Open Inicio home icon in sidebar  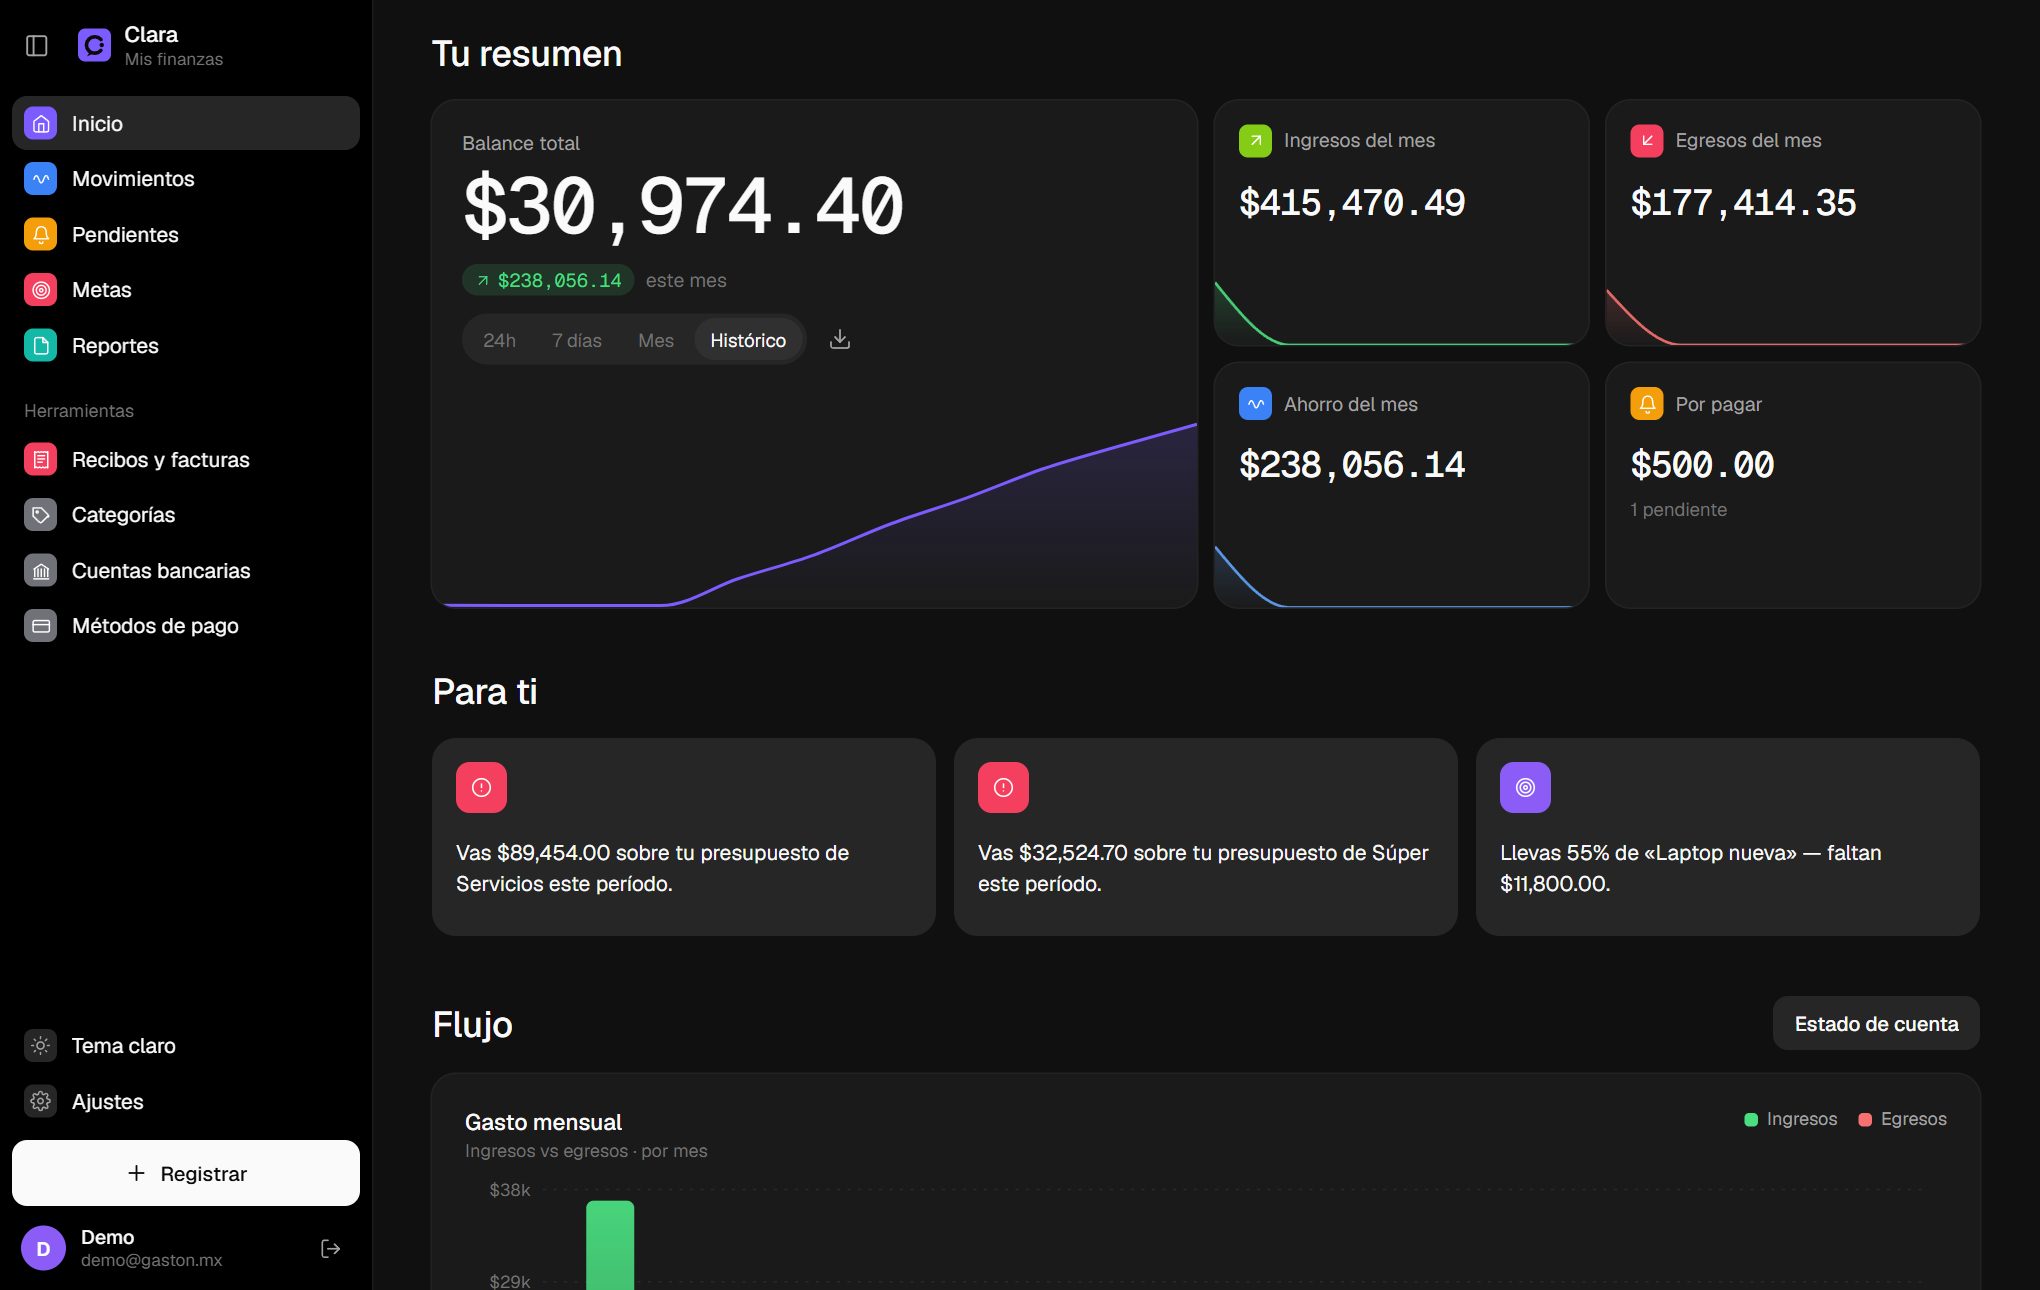[x=41, y=124]
